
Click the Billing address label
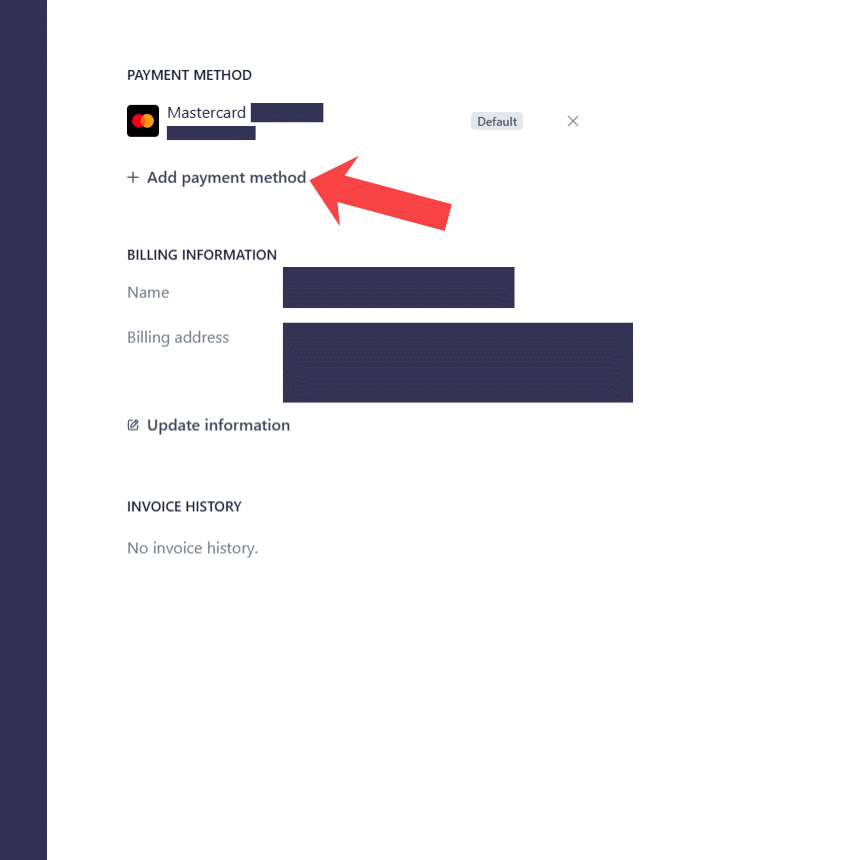point(178,338)
